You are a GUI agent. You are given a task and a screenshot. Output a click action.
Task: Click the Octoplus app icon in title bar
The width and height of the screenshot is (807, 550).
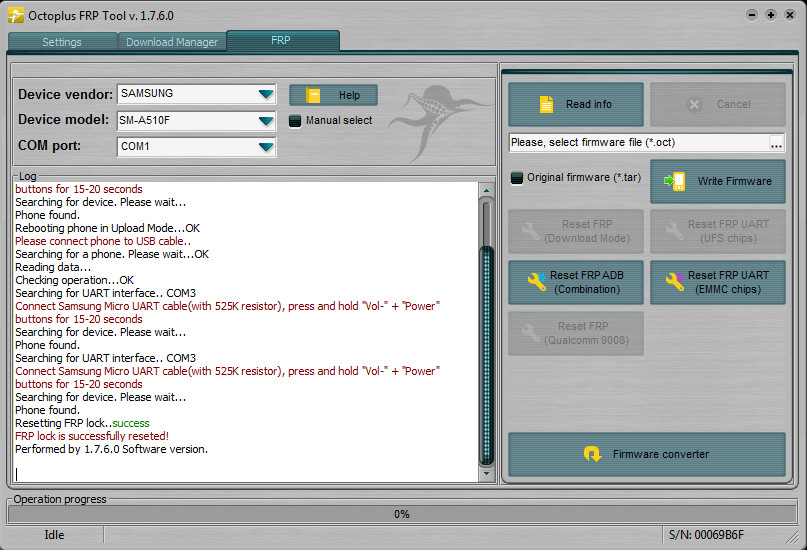[16, 15]
